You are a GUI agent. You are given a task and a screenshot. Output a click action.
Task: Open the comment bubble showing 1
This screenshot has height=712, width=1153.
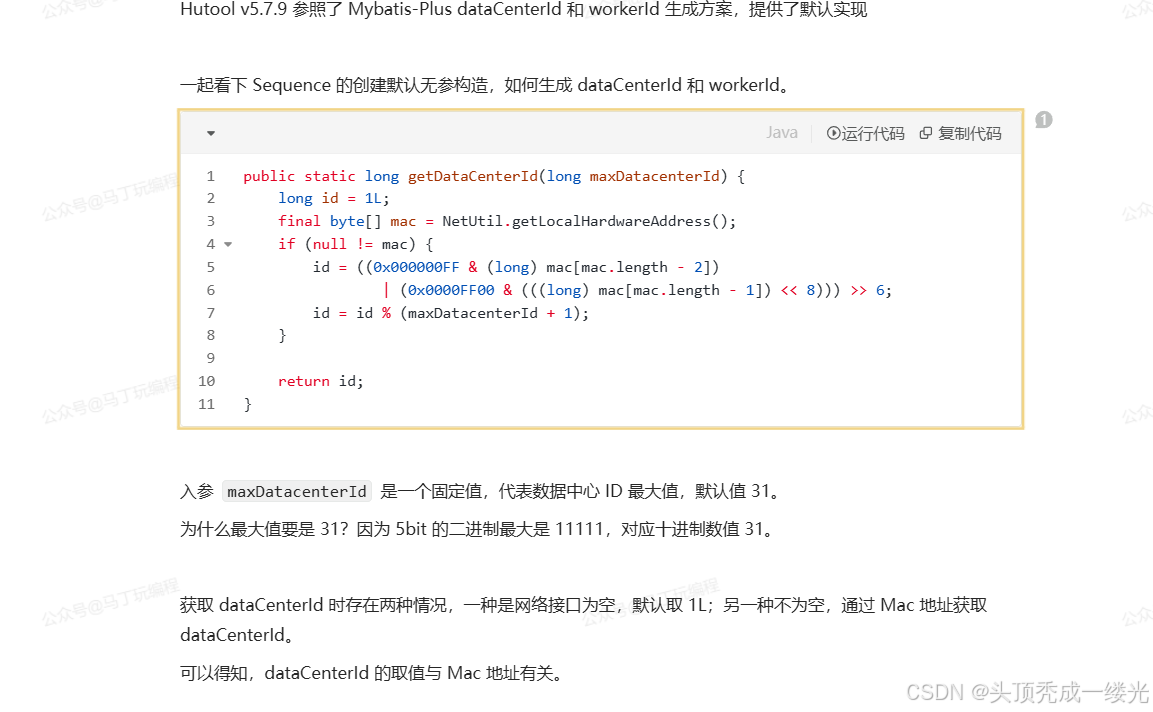(x=1043, y=120)
